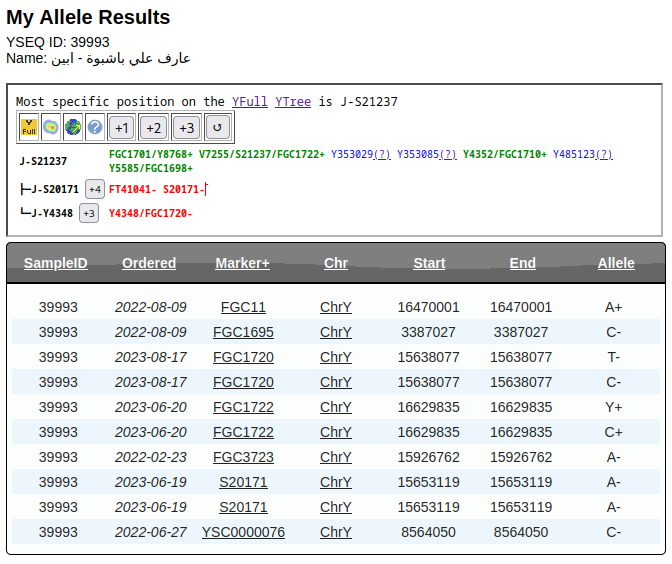Expand tree by +2 levels
The width and height of the screenshot is (672, 564).
(153, 127)
